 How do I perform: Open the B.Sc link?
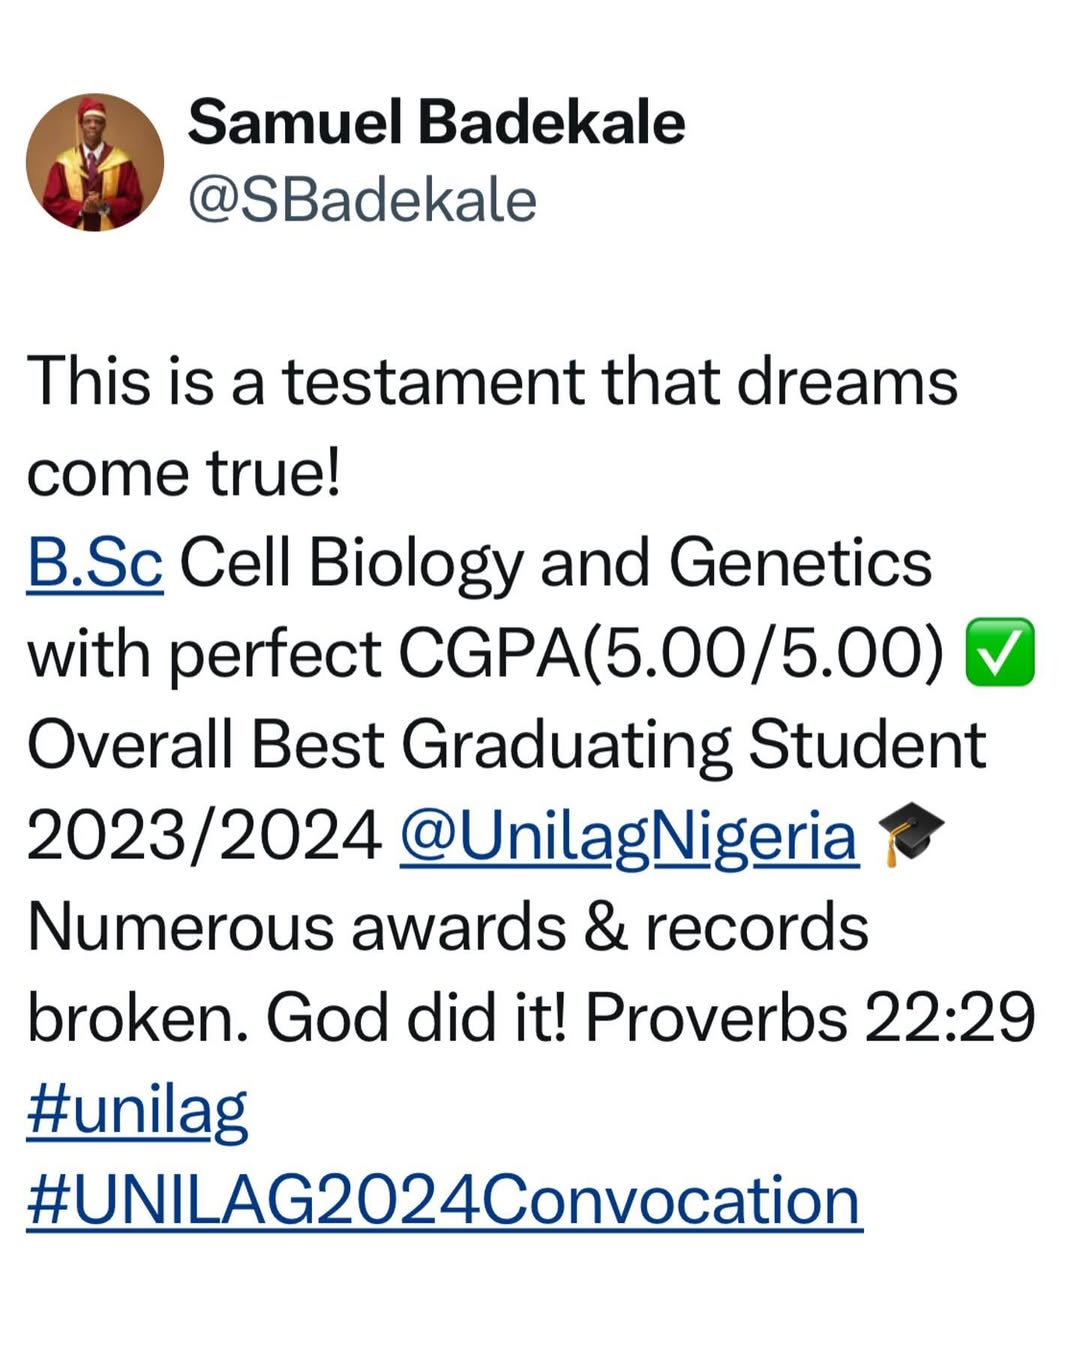click(x=95, y=563)
